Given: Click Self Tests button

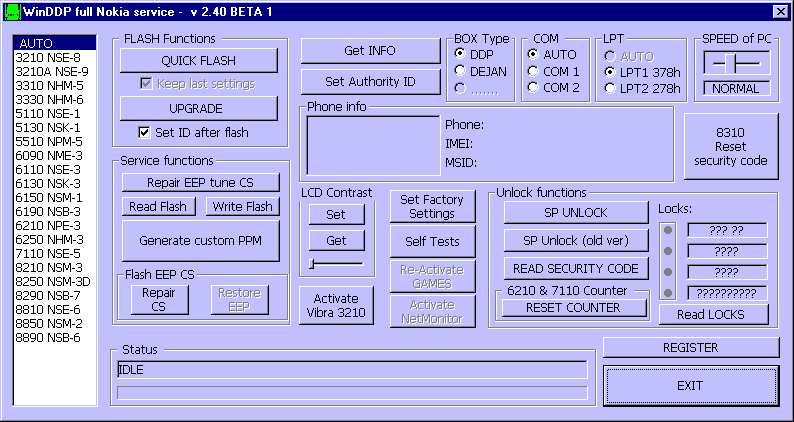Looking at the screenshot, I should click(432, 242).
